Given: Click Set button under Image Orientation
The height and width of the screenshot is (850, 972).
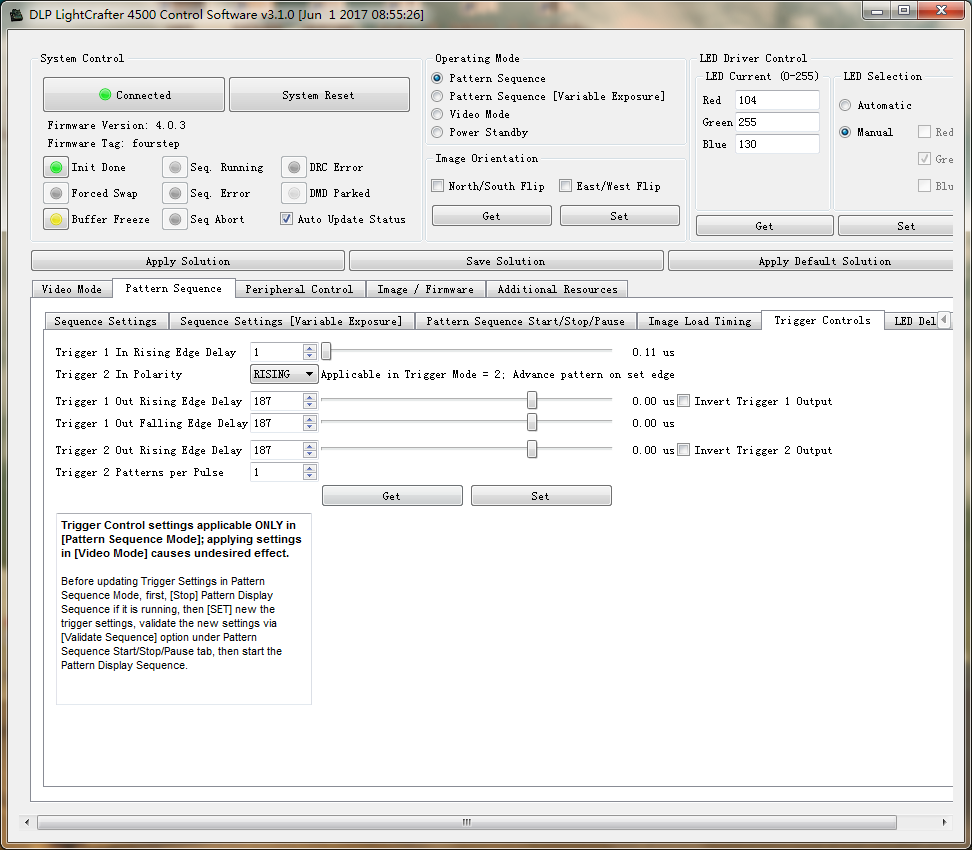Looking at the screenshot, I should pos(619,216).
